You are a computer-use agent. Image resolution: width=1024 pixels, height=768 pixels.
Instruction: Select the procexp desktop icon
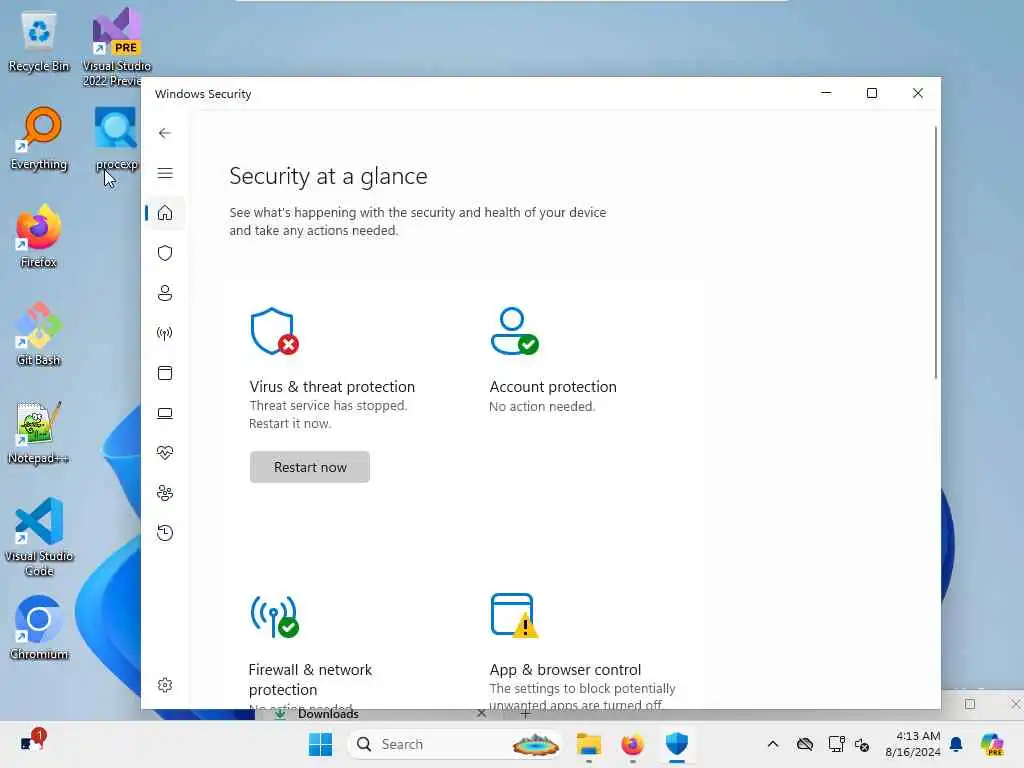[117, 138]
